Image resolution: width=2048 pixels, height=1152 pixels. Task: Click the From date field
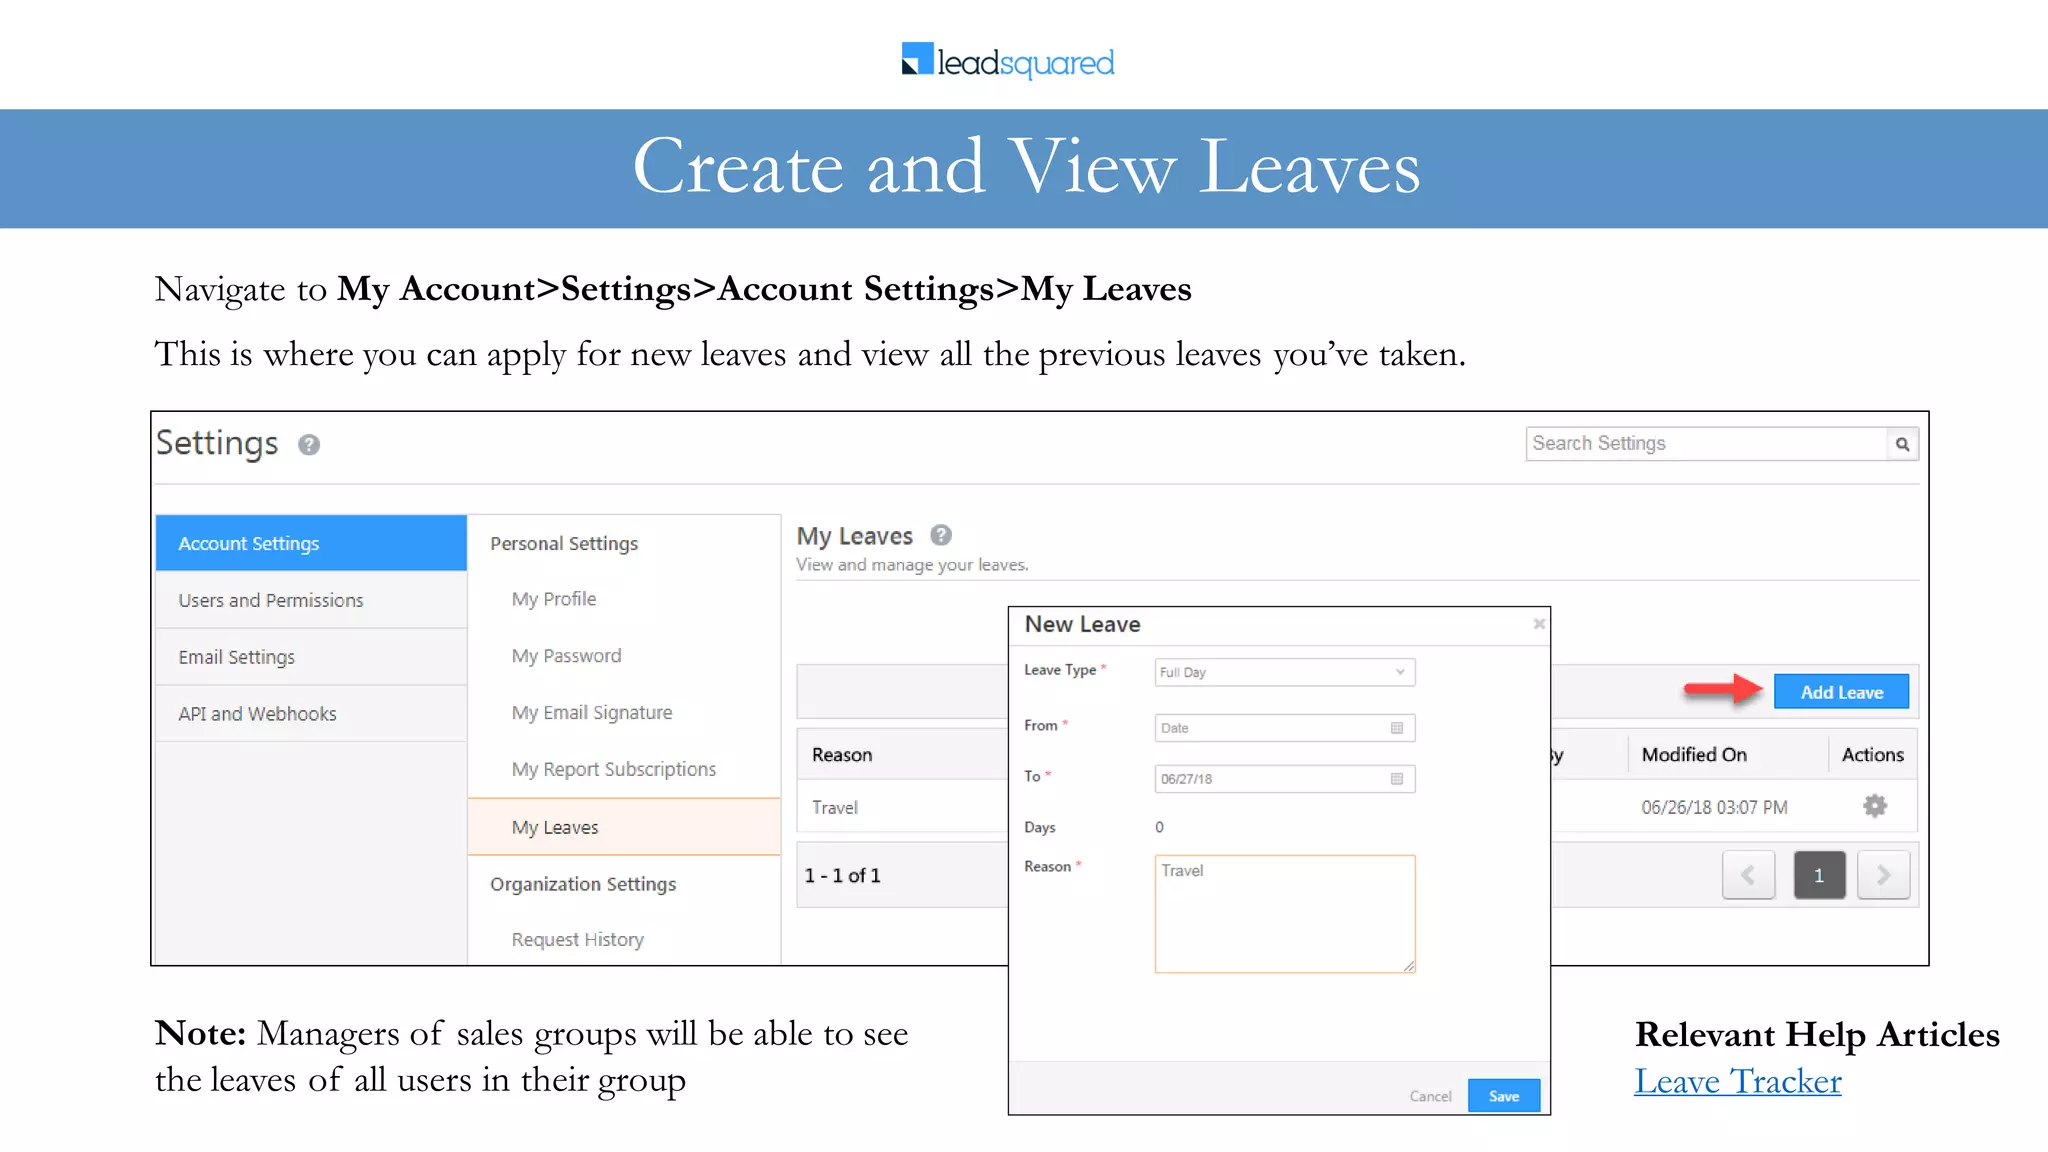[1285, 728]
